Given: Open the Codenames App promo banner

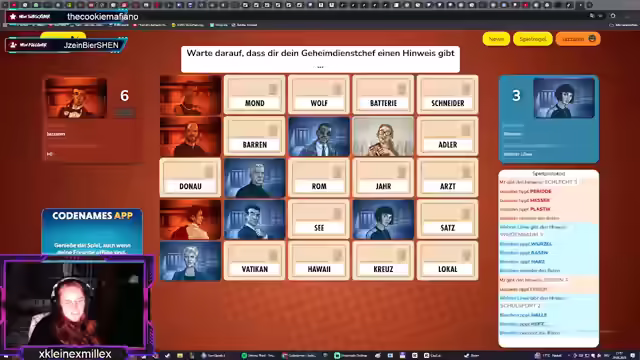Looking at the screenshot, I should pos(92,232).
